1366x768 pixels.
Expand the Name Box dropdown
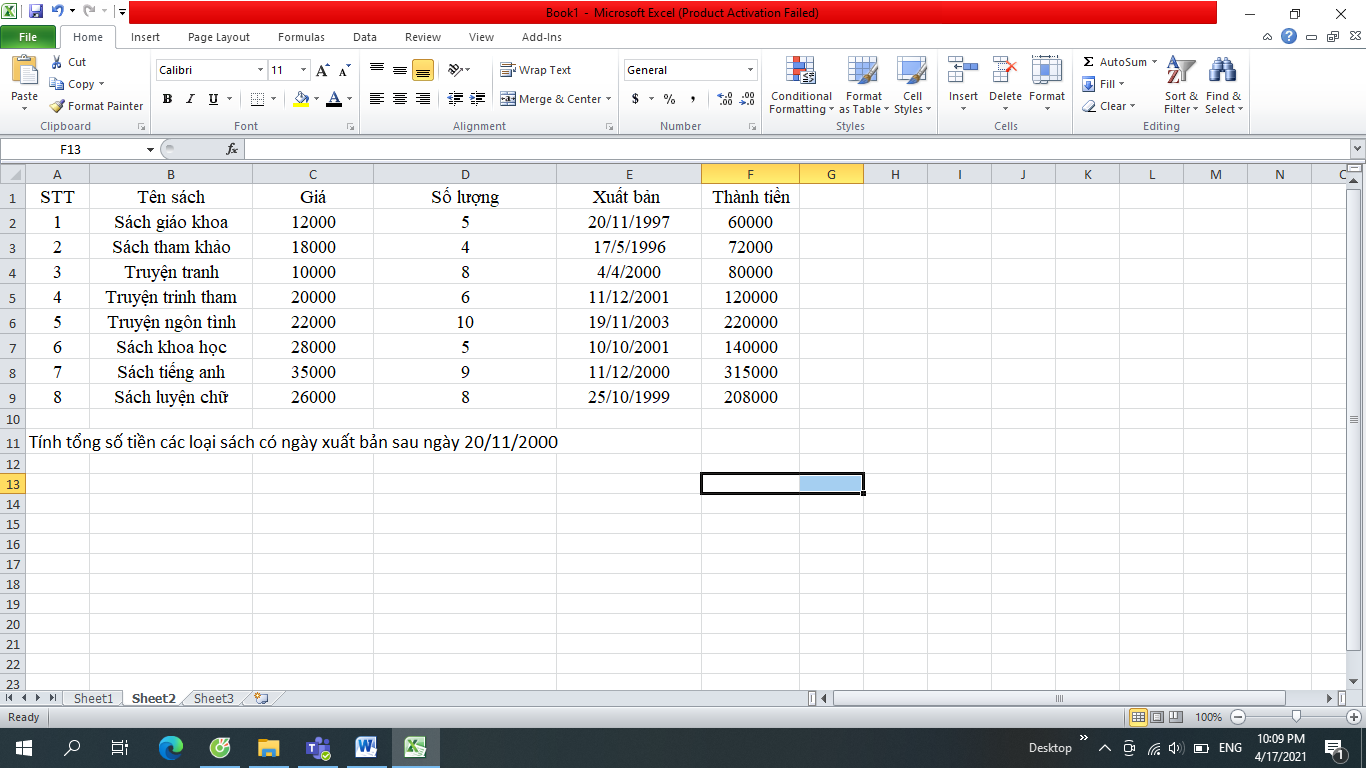pos(151,149)
